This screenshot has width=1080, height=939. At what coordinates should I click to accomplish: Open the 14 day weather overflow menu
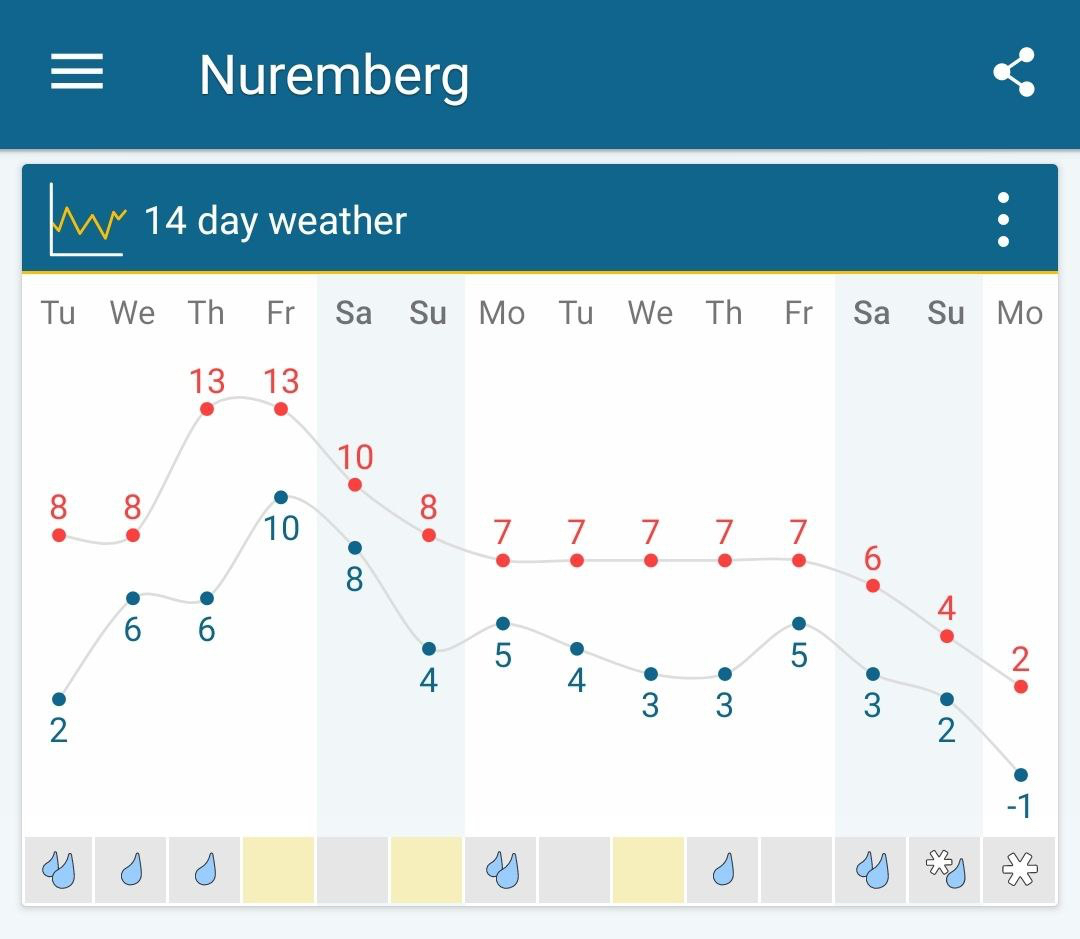tap(1003, 220)
